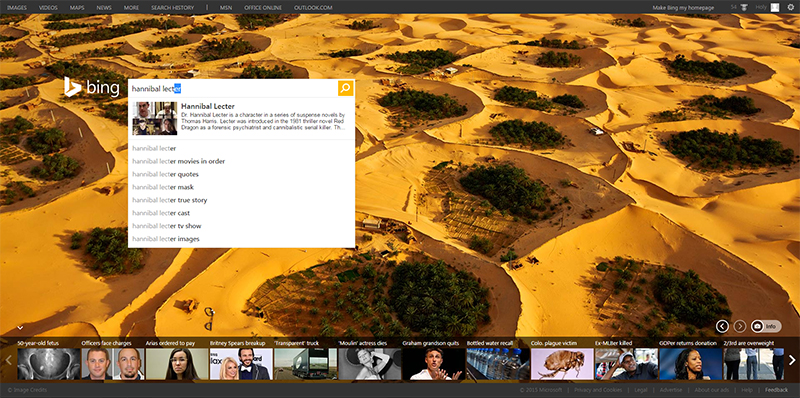Open 'Graham grandson quits' news thumbnail
This screenshot has width=800, height=398.
[434, 363]
